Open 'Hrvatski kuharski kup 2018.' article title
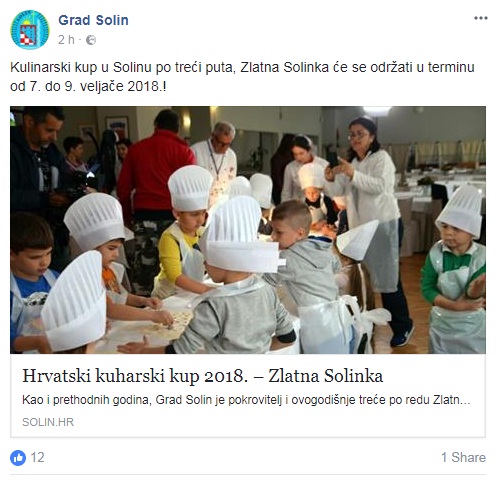 [x=135, y=376]
